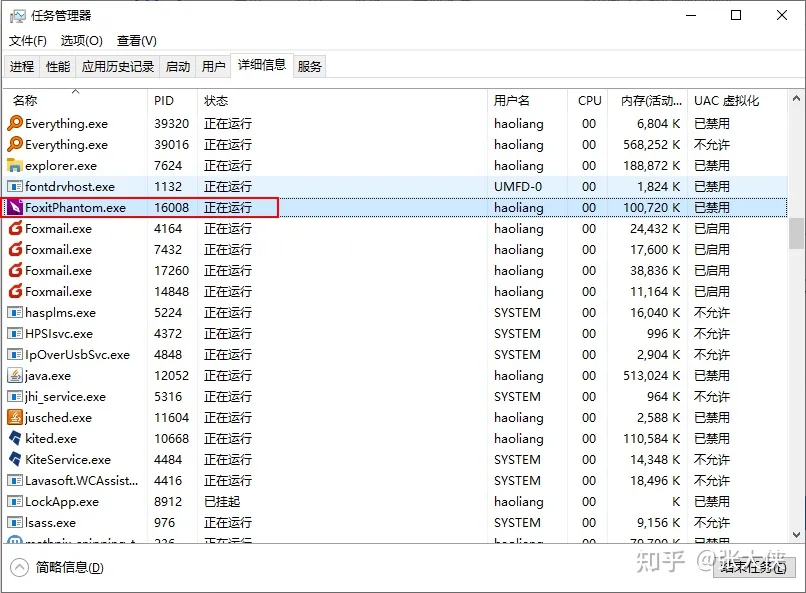Select the lsass.exe process name
The height and width of the screenshot is (593, 806).
tap(50, 523)
